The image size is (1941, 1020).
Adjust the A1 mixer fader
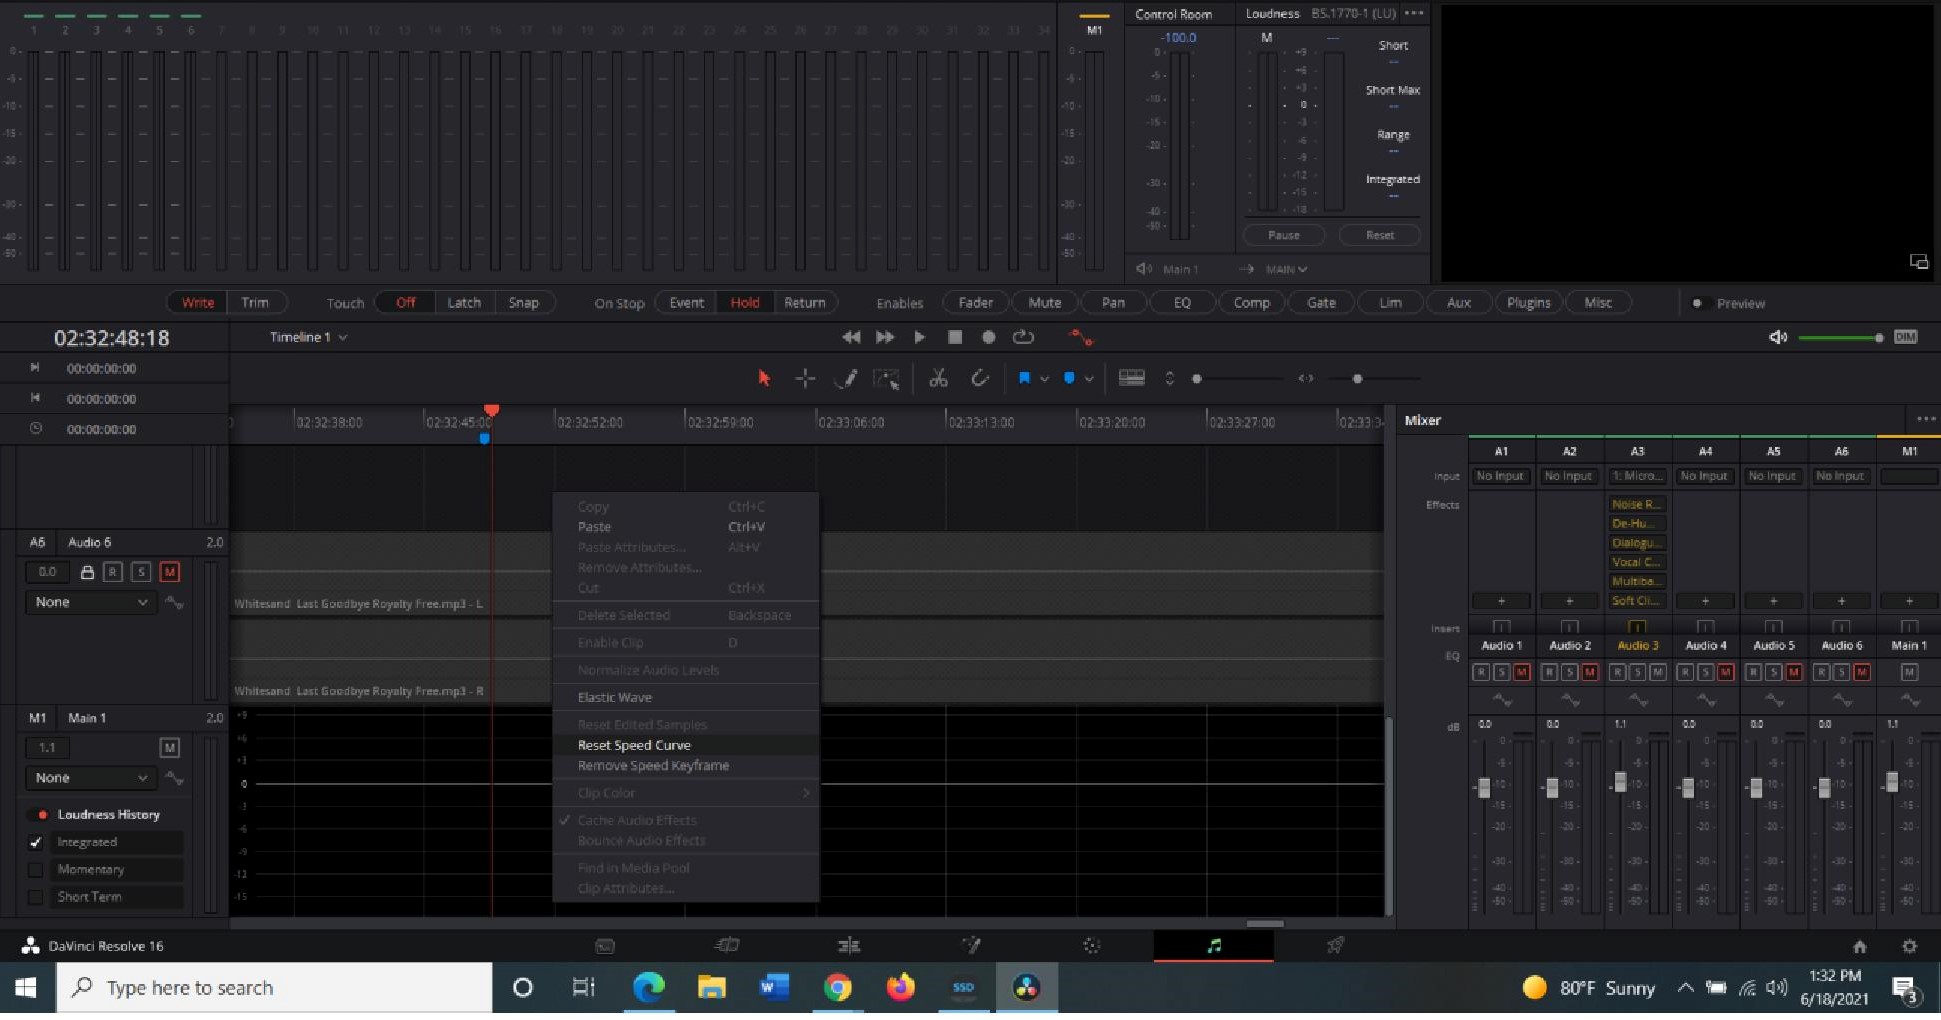[x=1484, y=788]
